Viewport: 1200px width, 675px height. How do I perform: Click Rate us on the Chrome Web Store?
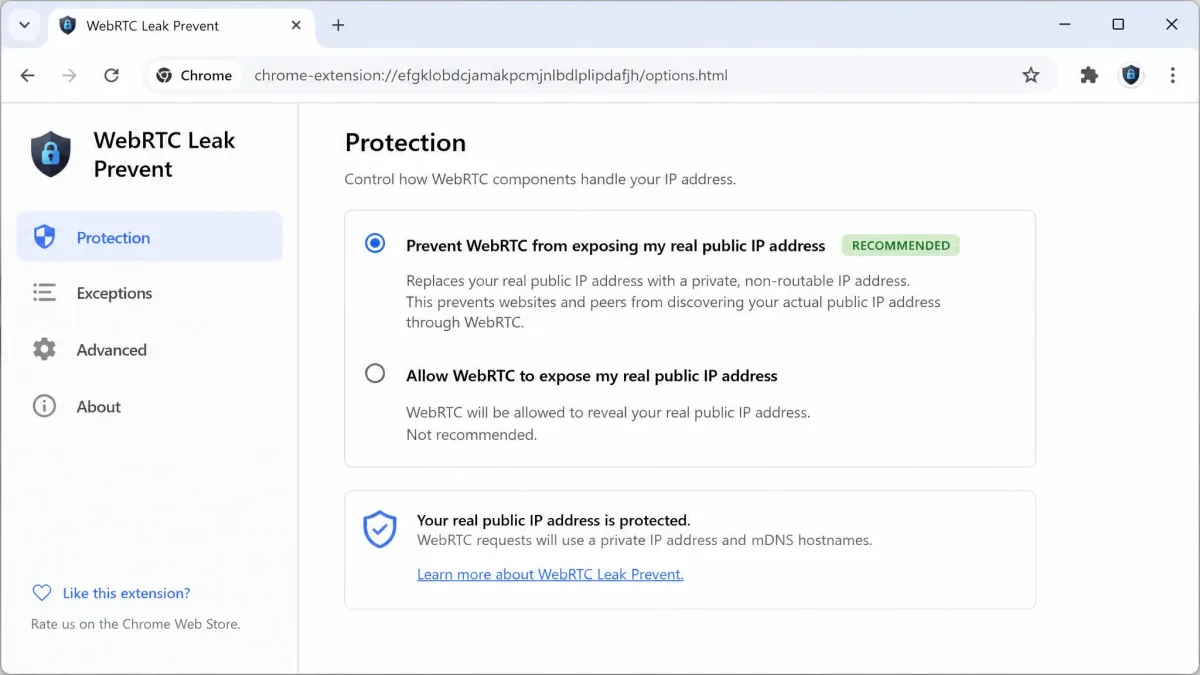(x=135, y=624)
